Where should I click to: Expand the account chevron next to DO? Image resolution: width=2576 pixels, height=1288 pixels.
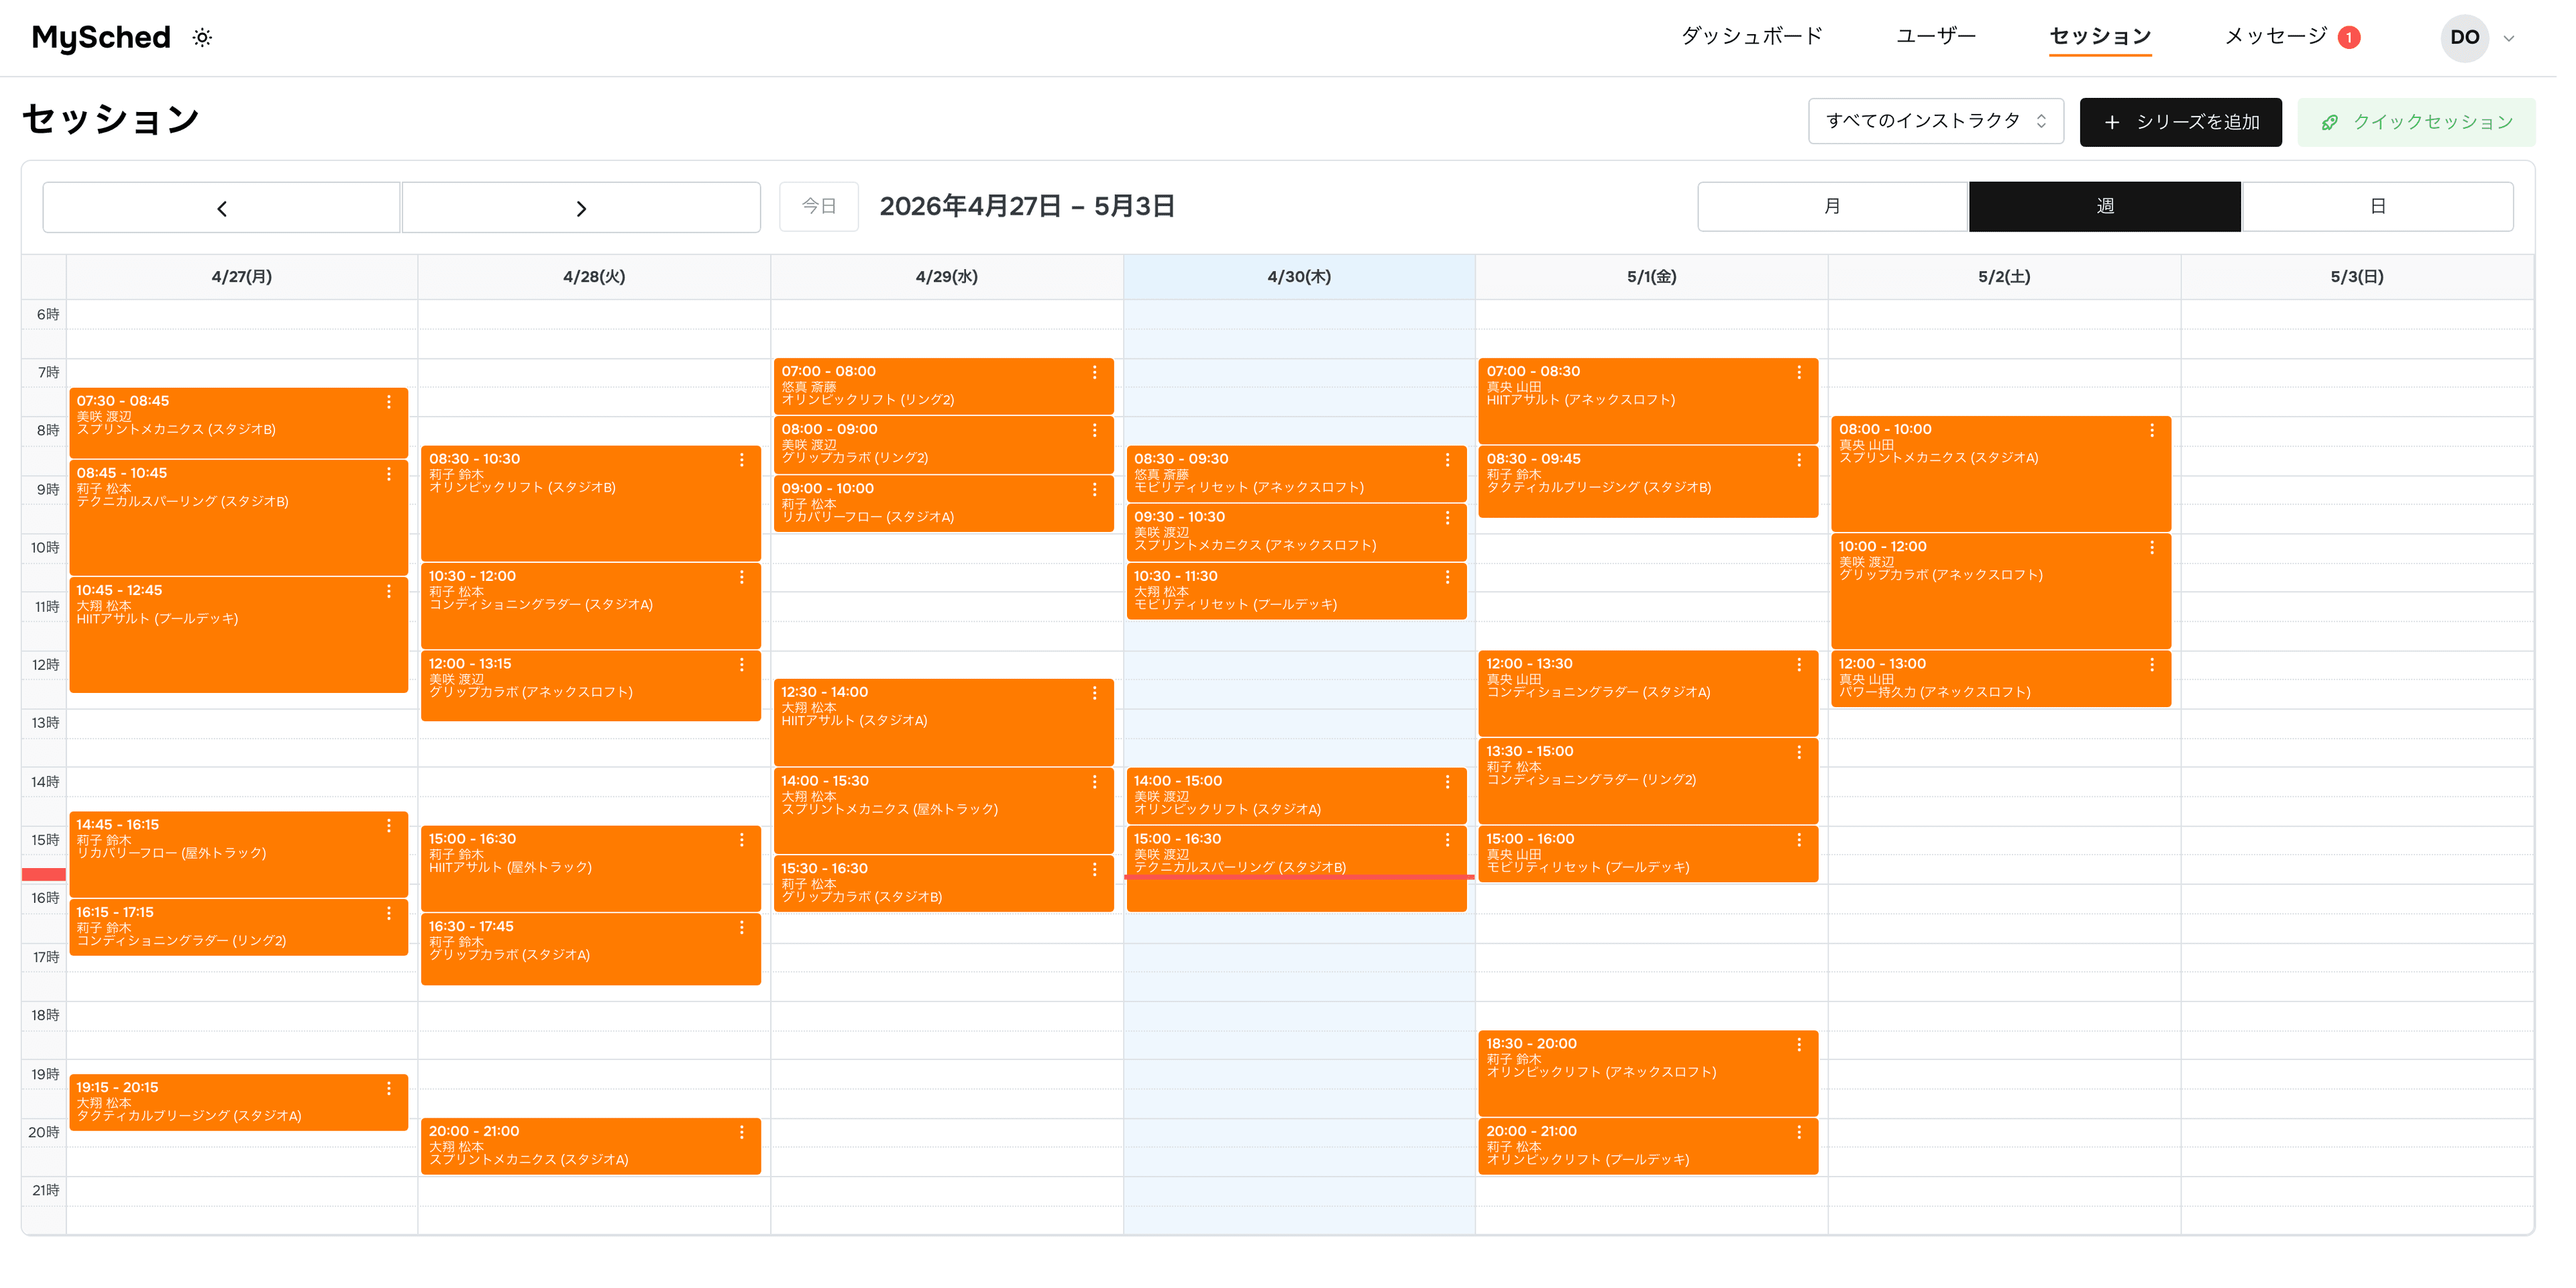2508,39
